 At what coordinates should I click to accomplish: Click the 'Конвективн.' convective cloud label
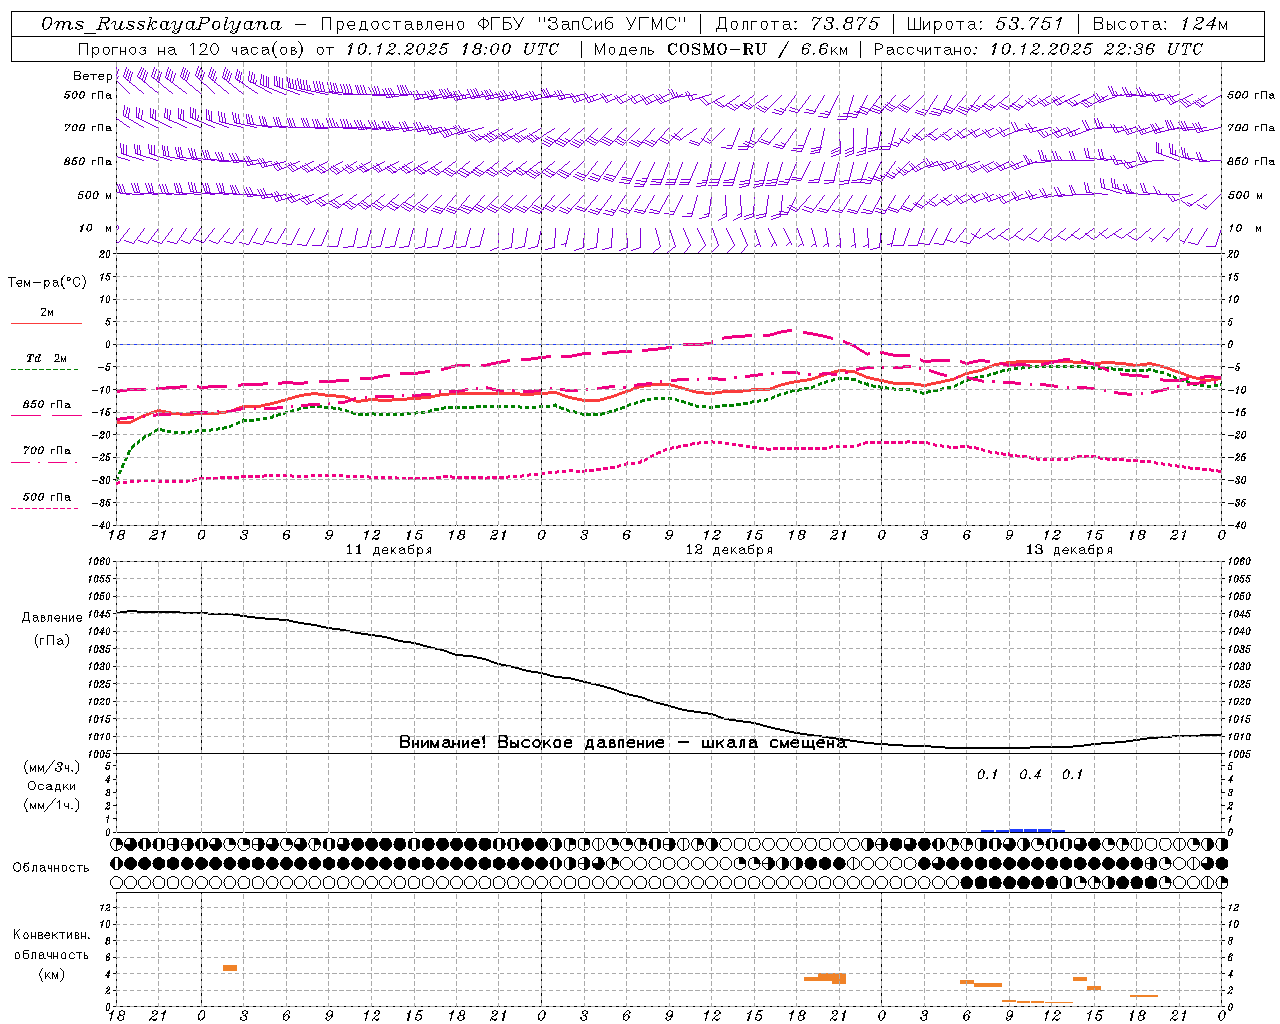pos(52,935)
